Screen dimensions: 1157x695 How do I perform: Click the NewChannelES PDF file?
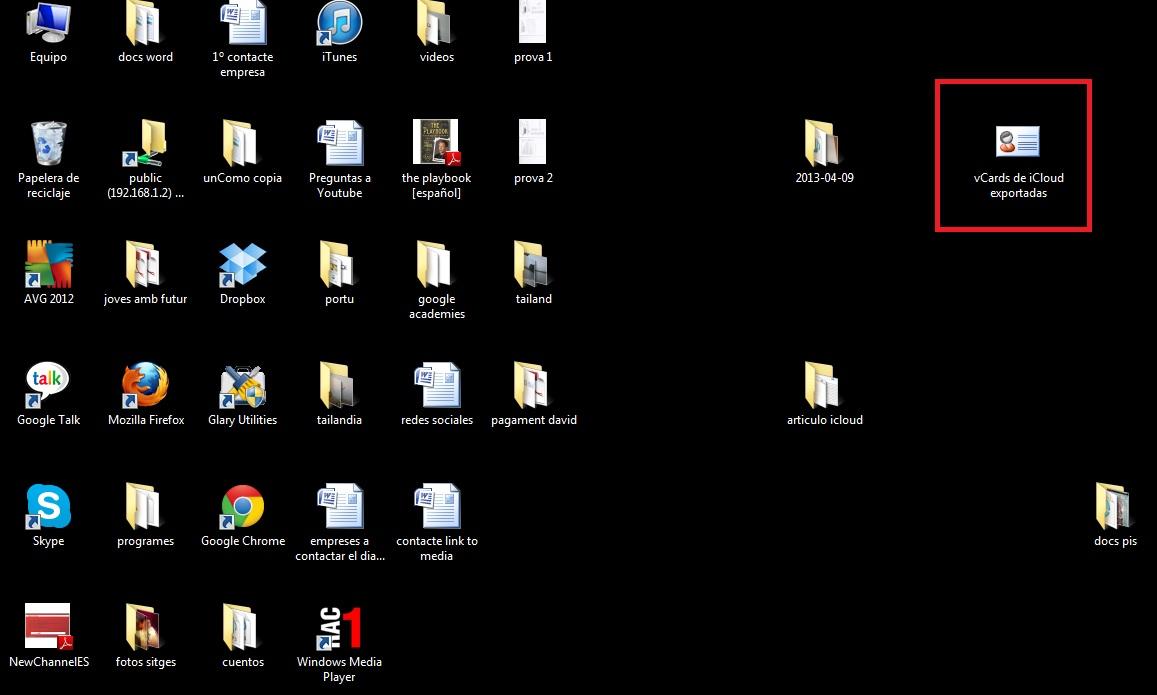click(48, 628)
